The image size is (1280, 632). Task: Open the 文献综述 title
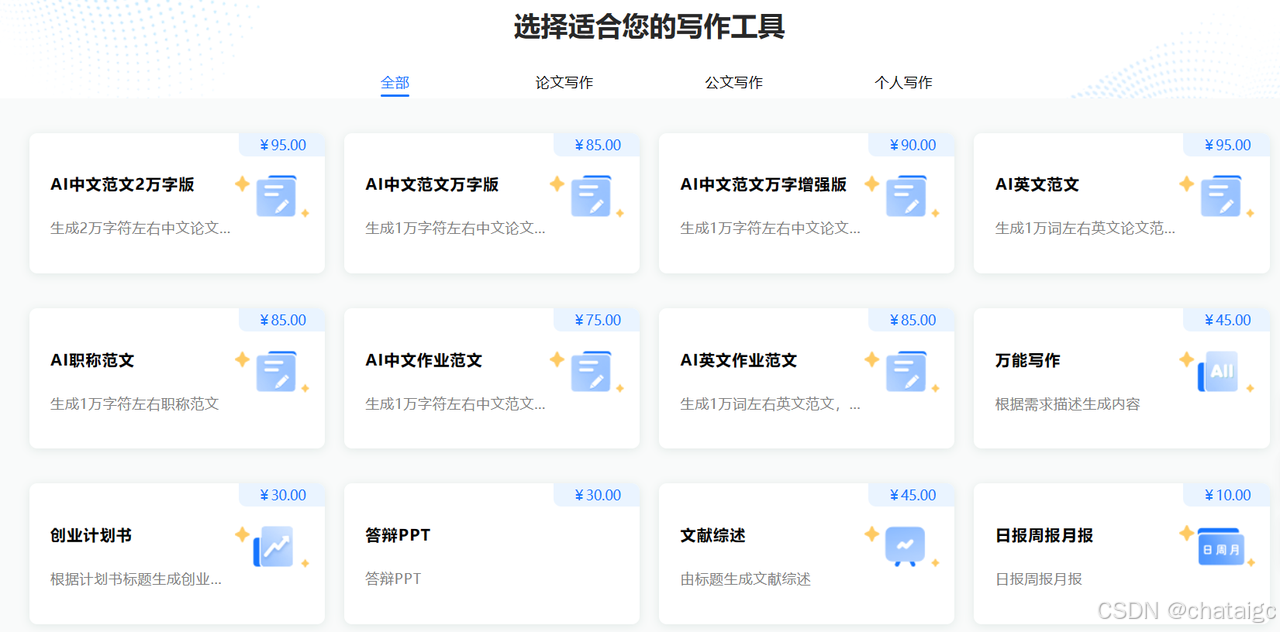[713, 536]
